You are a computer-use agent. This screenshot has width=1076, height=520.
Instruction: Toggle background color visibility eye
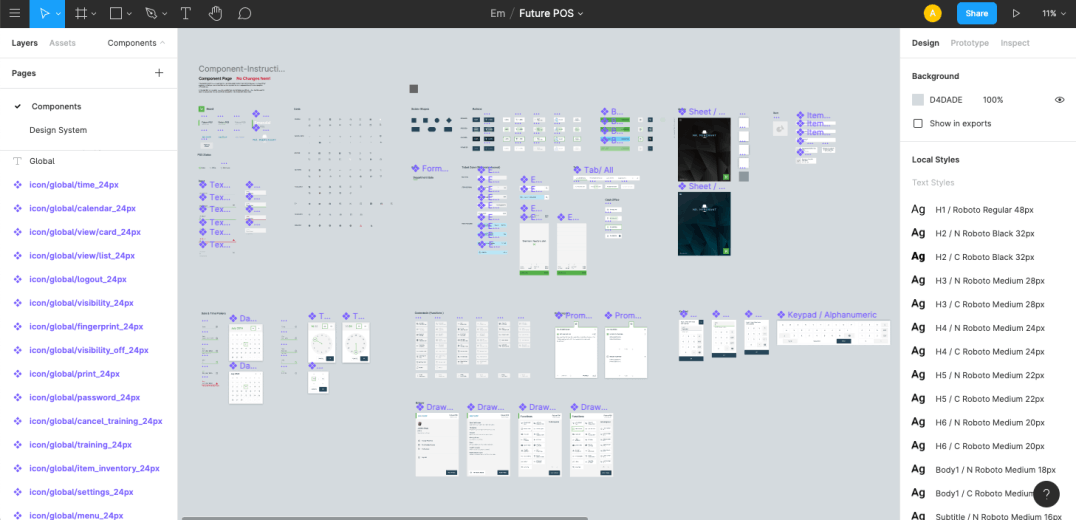point(1059,100)
